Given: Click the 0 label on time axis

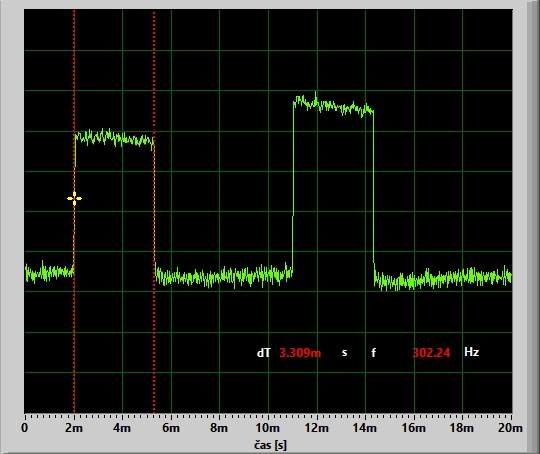Looking at the screenshot, I should pyautogui.click(x=25, y=428).
